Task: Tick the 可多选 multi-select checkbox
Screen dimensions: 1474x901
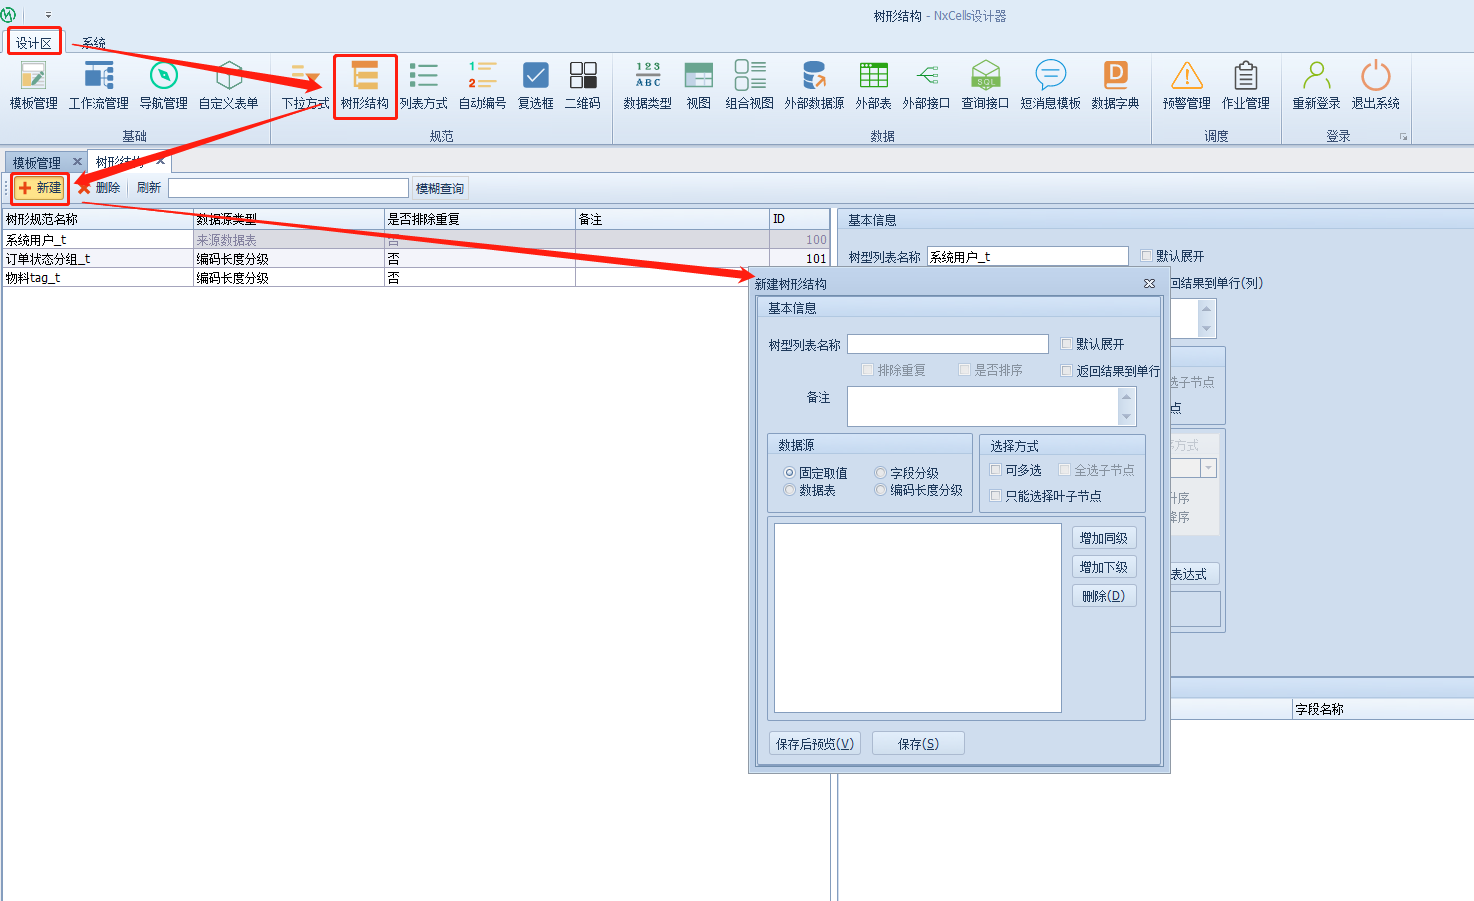Action: pyautogui.click(x=996, y=470)
